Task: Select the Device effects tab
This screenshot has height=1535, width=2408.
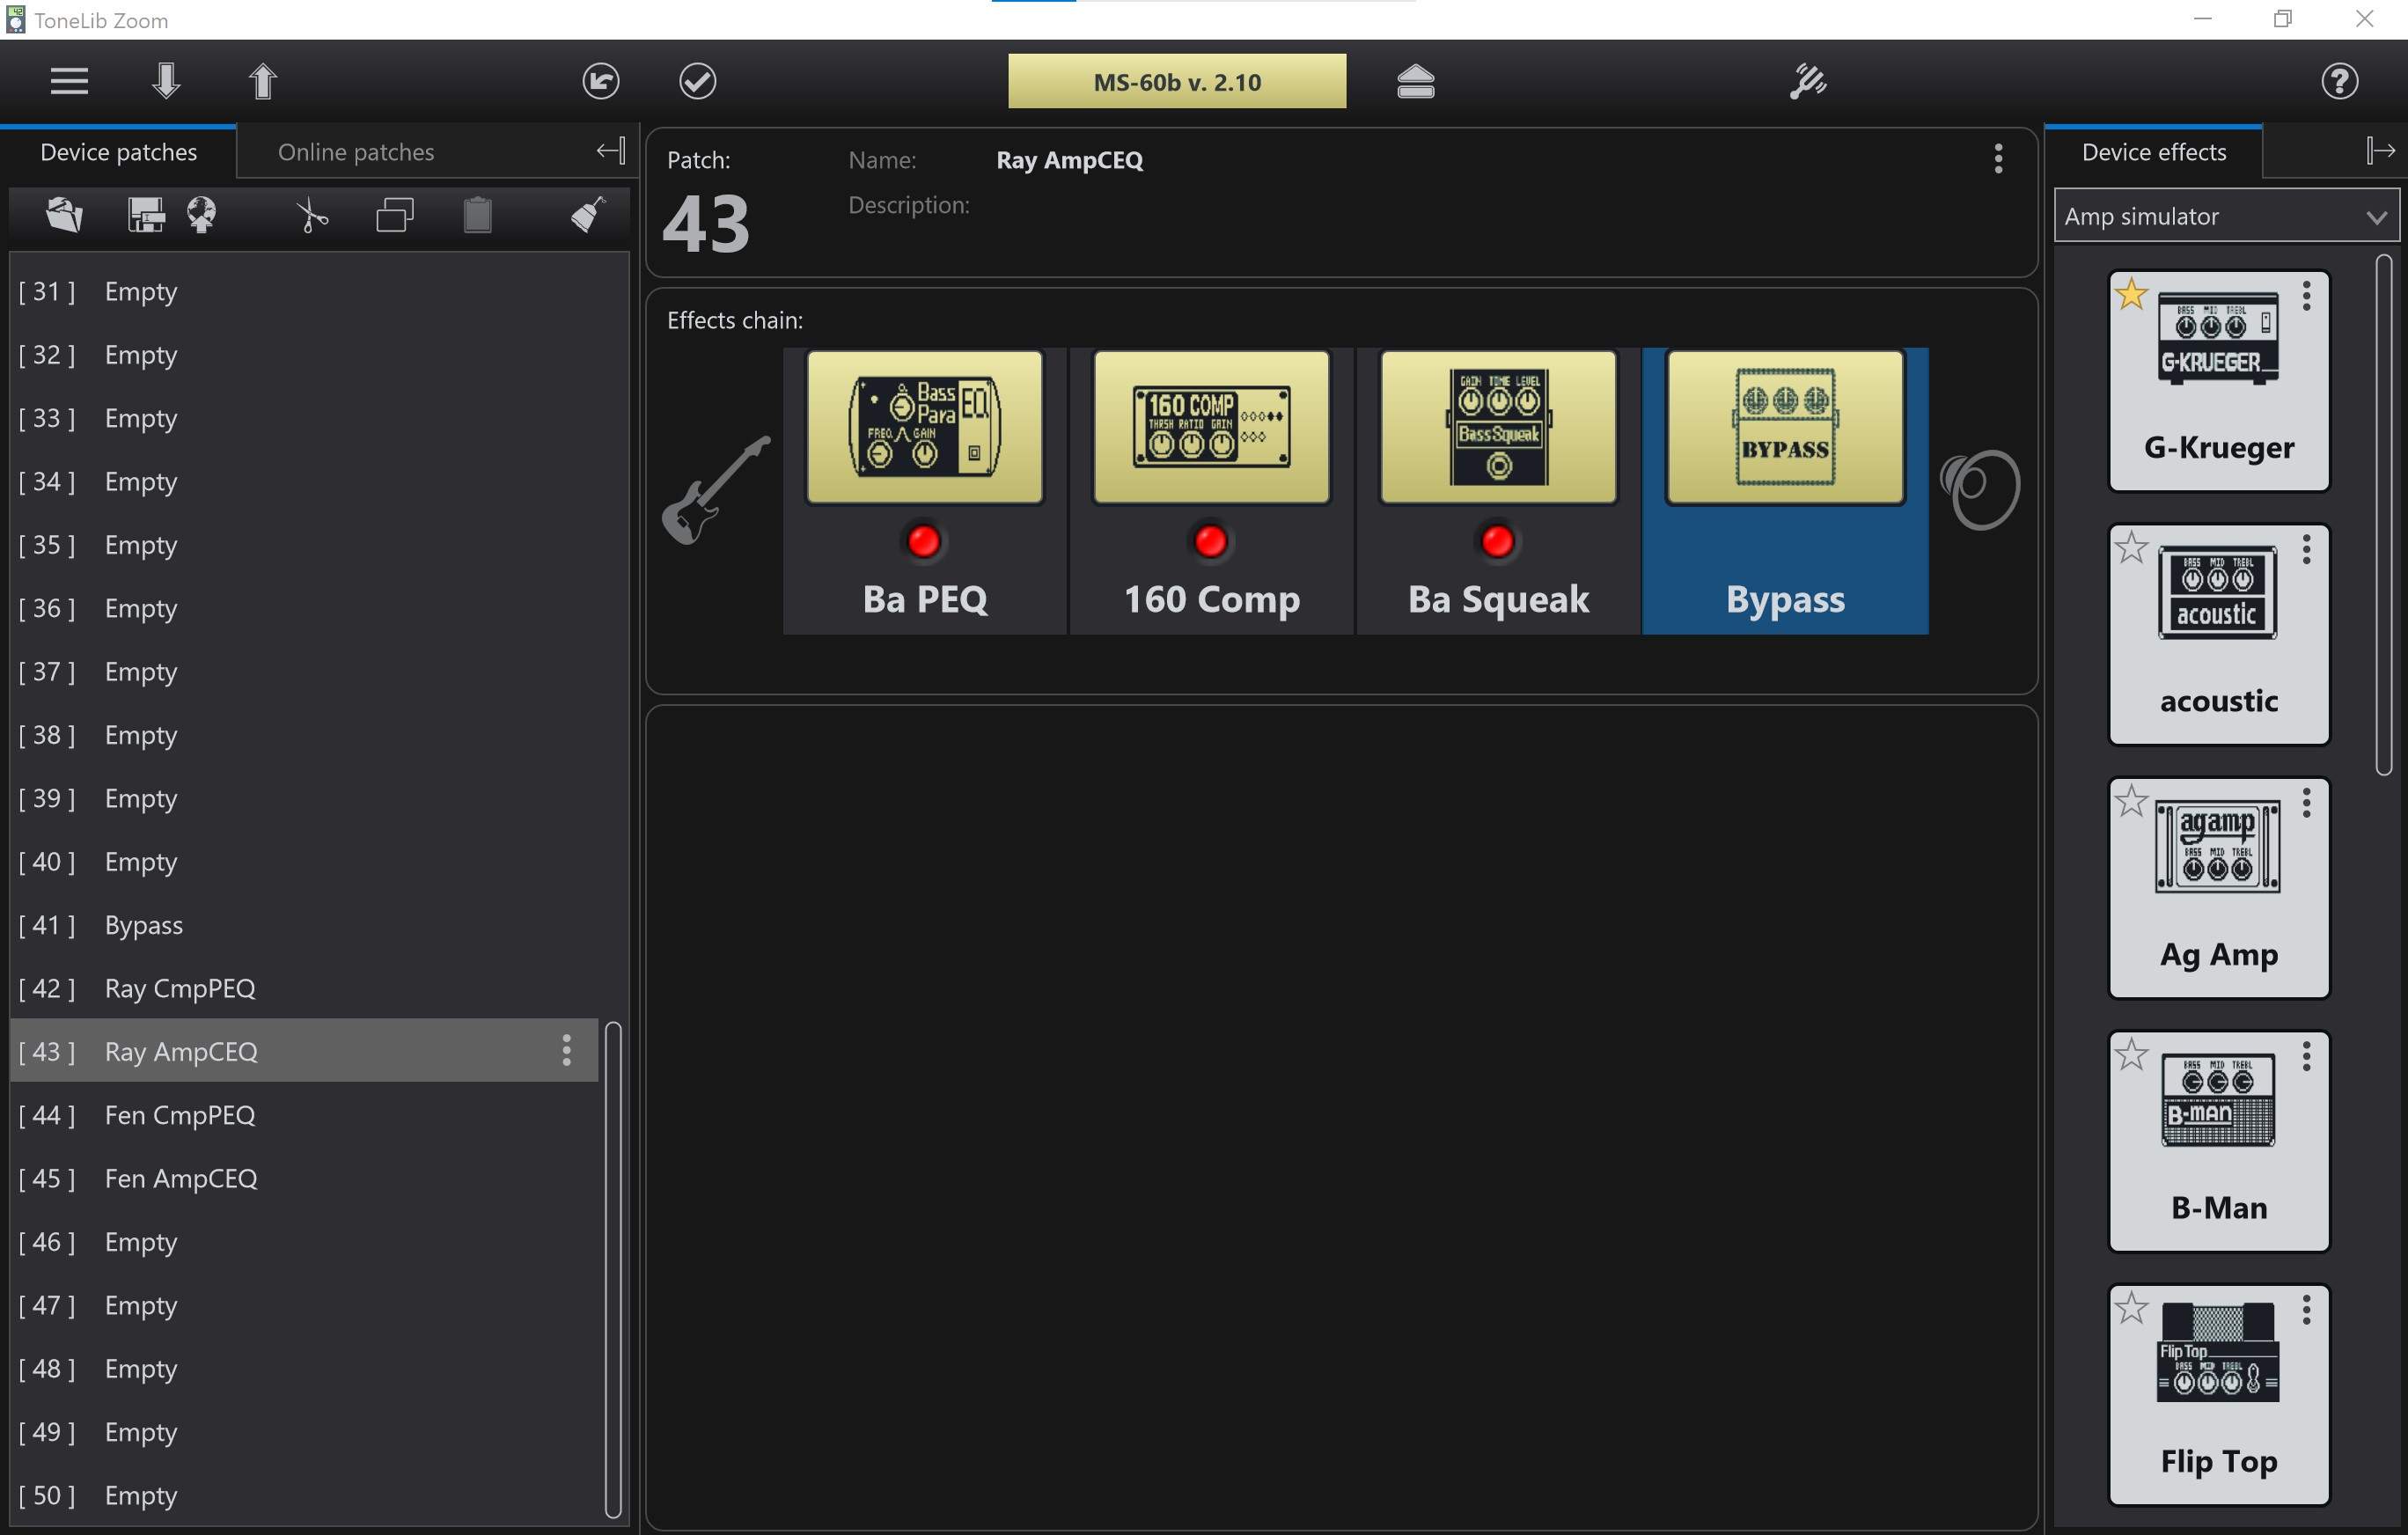Action: (x=2153, y=152)
